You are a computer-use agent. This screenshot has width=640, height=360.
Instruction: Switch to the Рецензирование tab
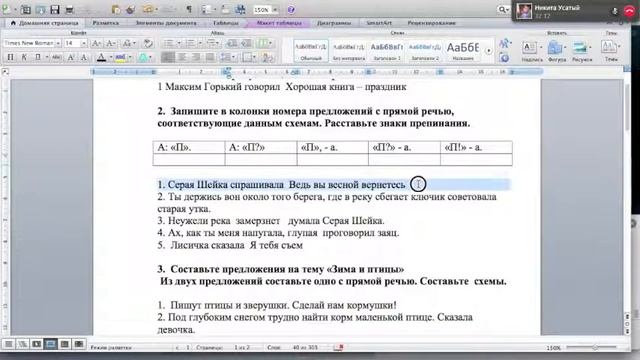coord(431,23)
